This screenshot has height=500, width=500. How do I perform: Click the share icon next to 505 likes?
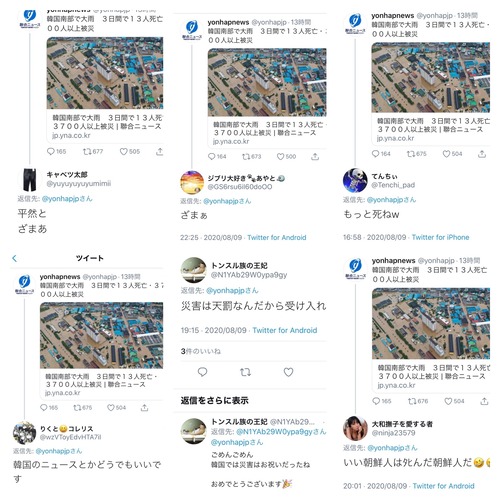pyautogui.click(x=160, y=152)
